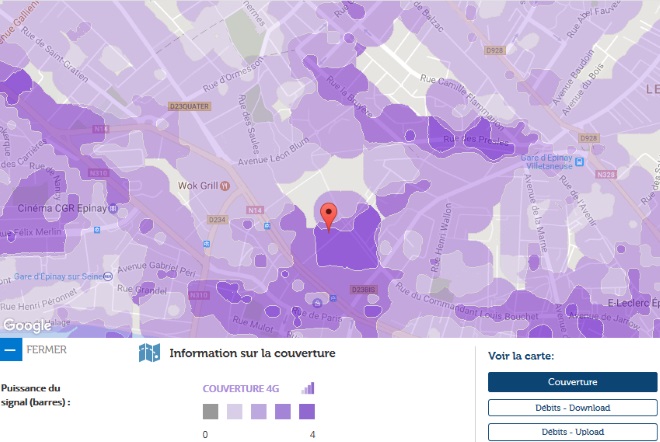Image resolution: width=660 pixels, height=442 pixels.
Task: Select the Cinéma CGR Epinay map icon
Action: pyautogui.click(x=112, y=209)
